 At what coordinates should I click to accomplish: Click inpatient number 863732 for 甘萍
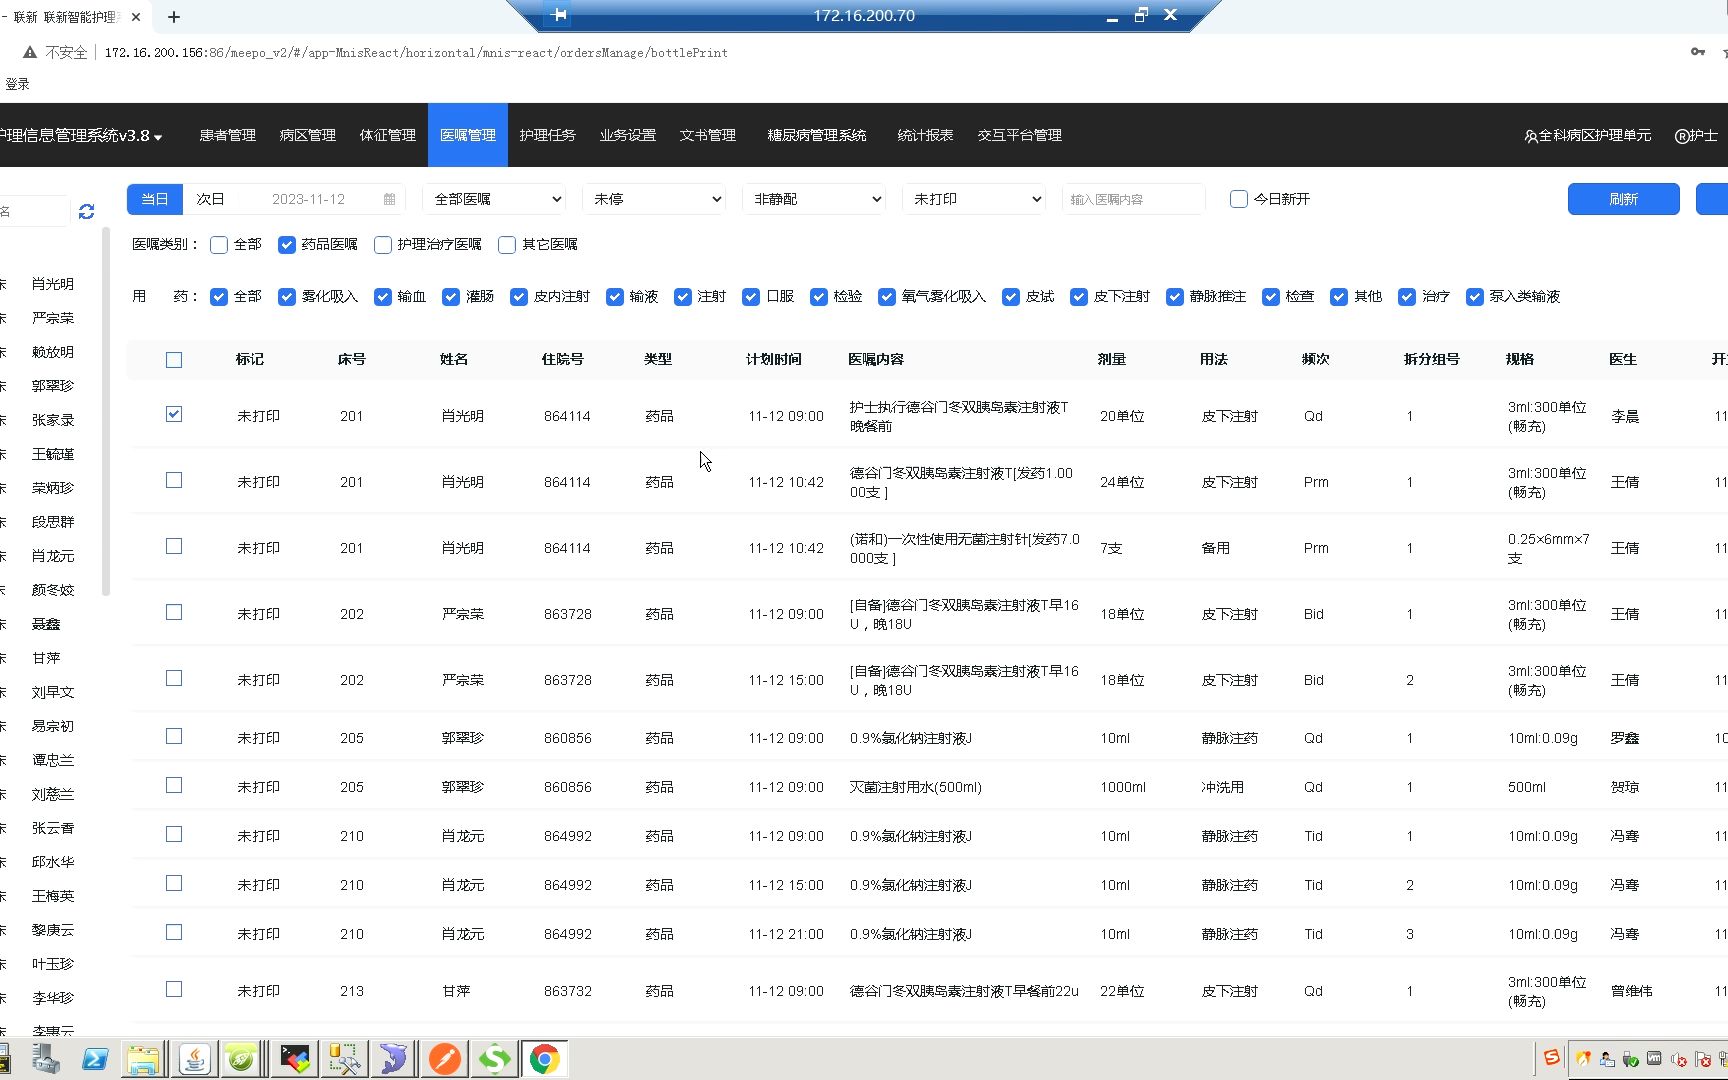[568, 991]
